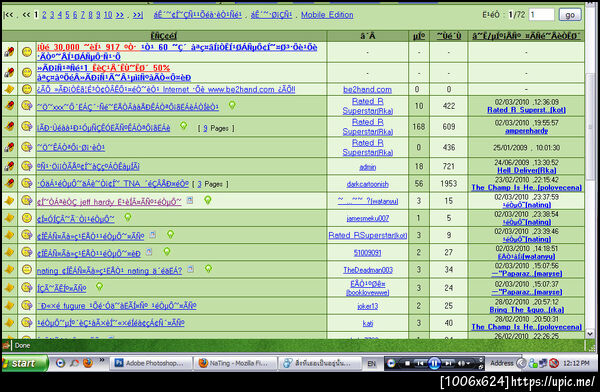The height and width of the screenshot is (392, 600).
Task: Click the folder icon in the joker13 row
Action: tap(9, 305)
